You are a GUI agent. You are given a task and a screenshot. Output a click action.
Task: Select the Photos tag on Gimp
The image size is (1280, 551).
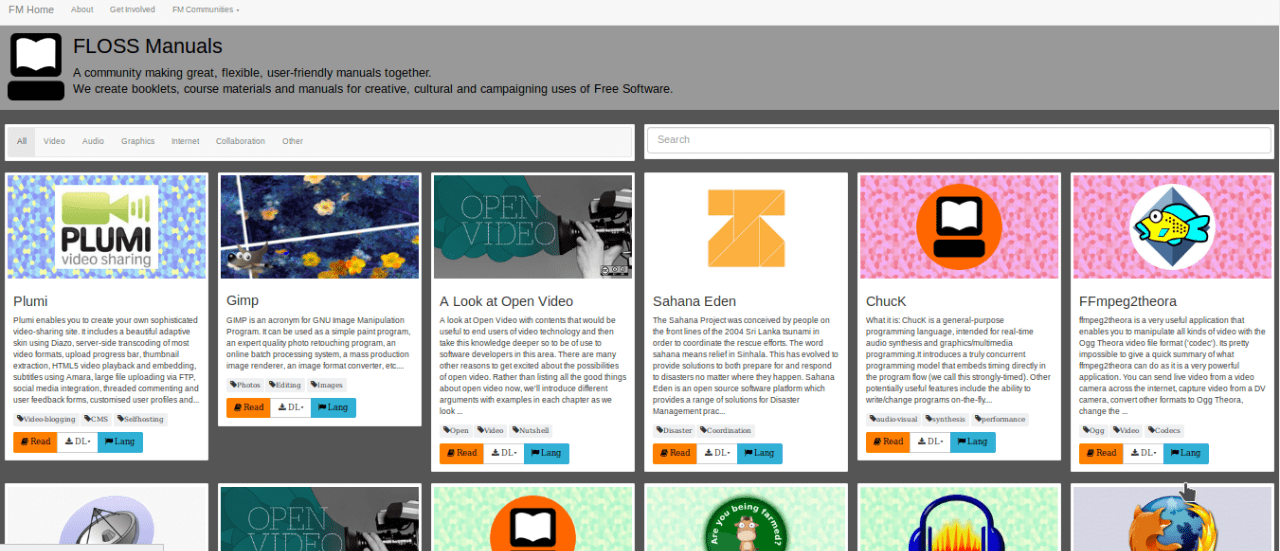(x=245, y=385)
